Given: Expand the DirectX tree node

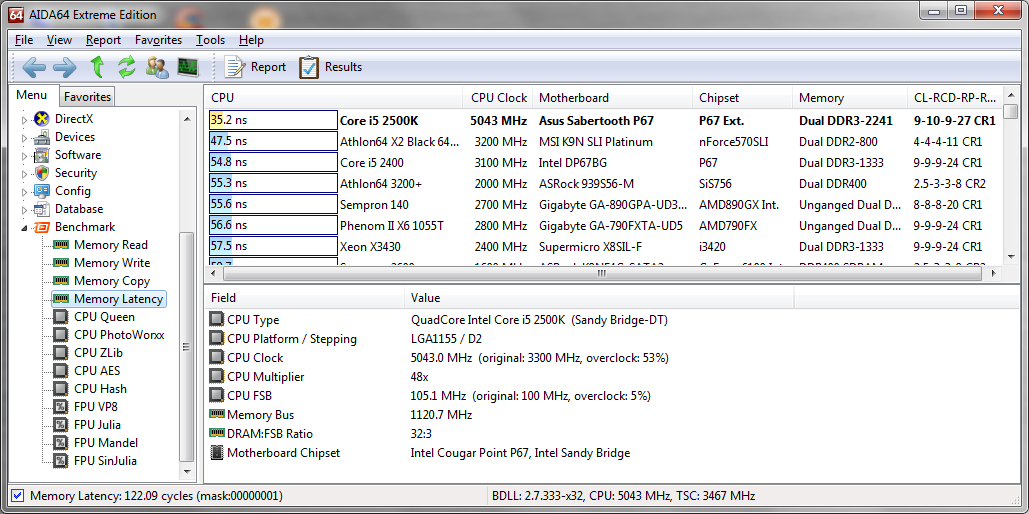Looking at the screenshot, I should [26, 119].
